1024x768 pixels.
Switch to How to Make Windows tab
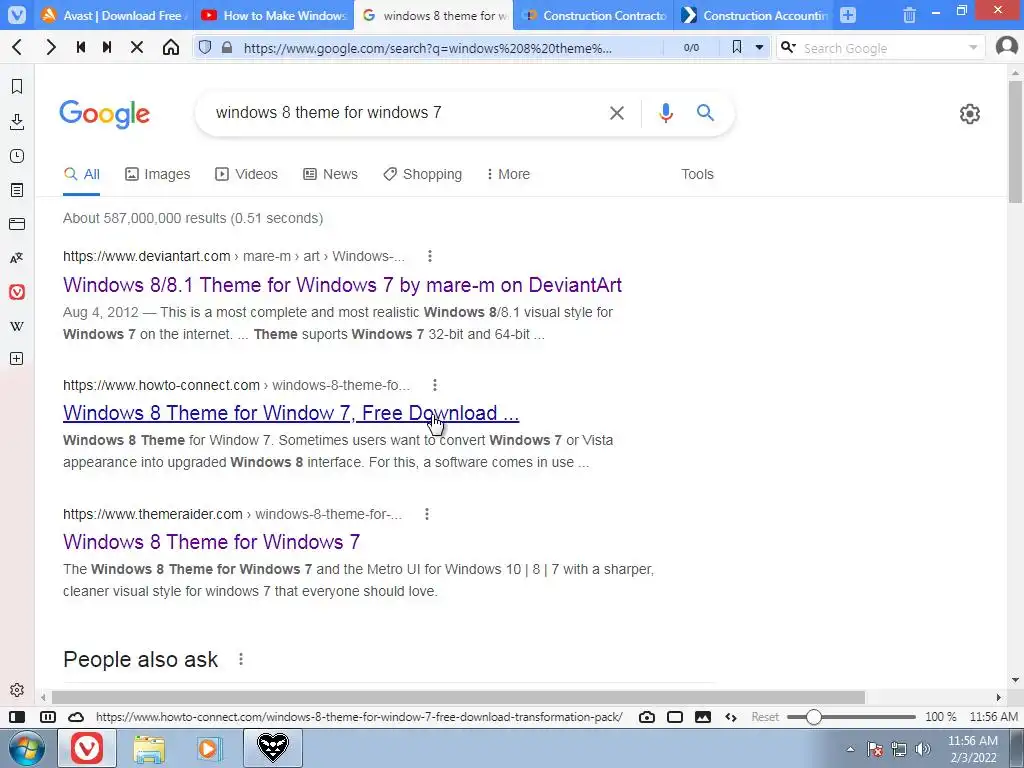[273, 15]
